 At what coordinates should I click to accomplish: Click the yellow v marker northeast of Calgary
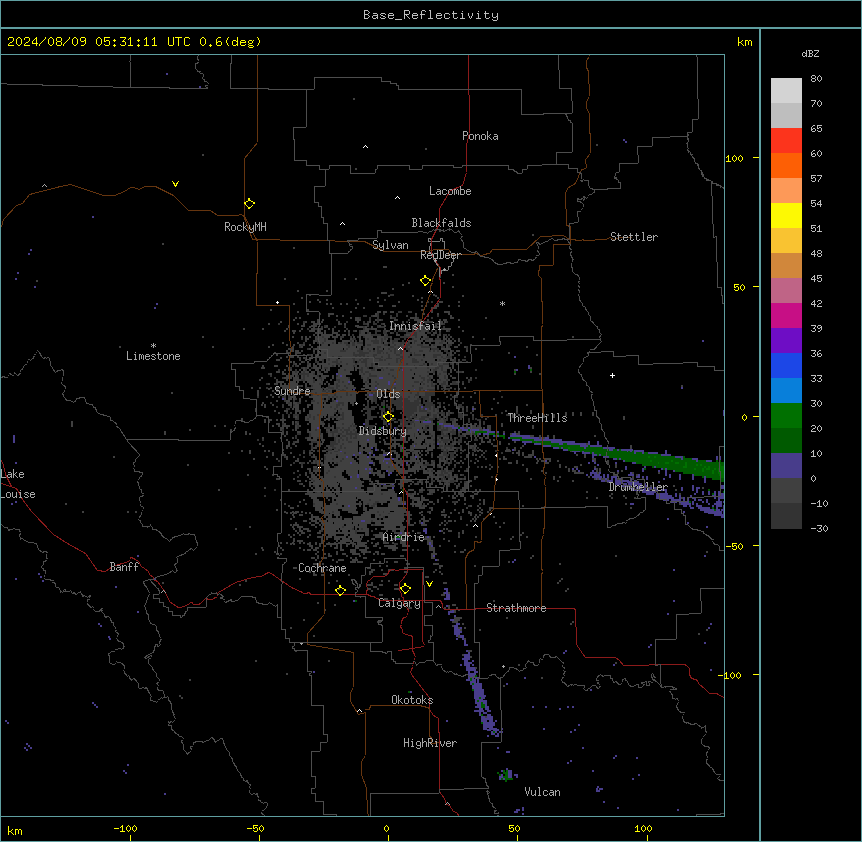click(x=429, y=584)
